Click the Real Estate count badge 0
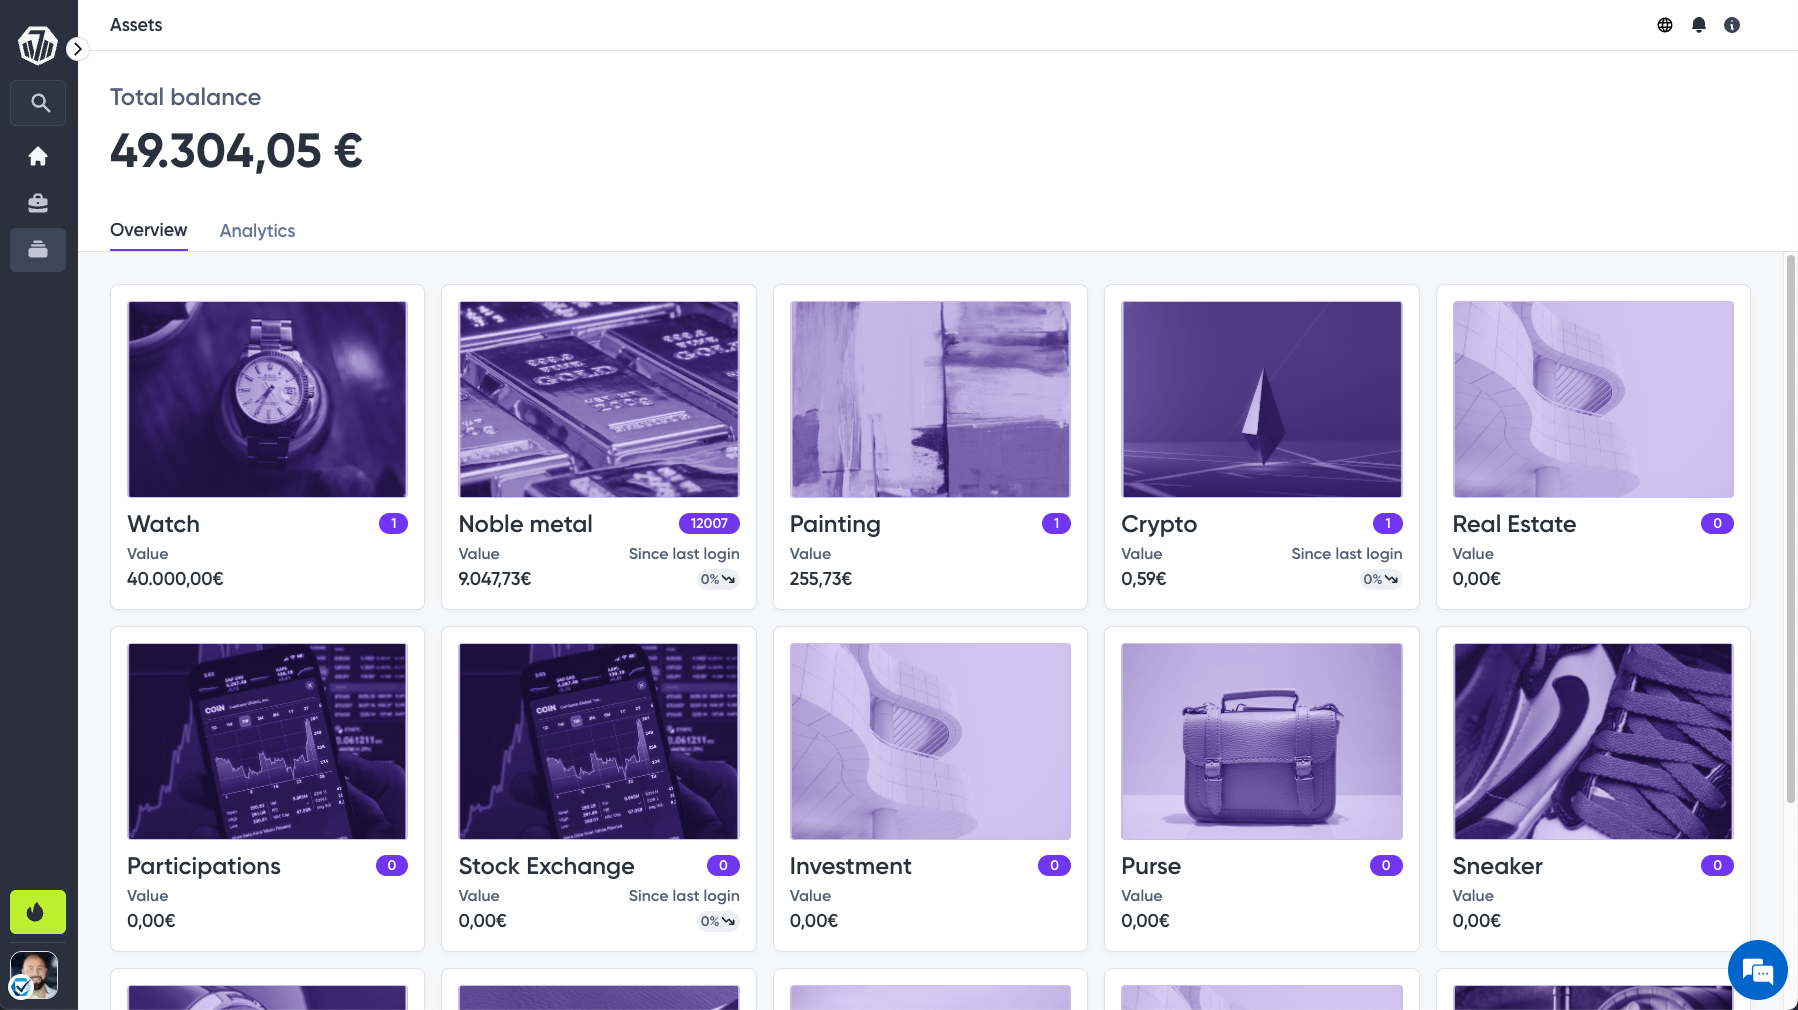The image size is (1798, 1010). 1717,523
